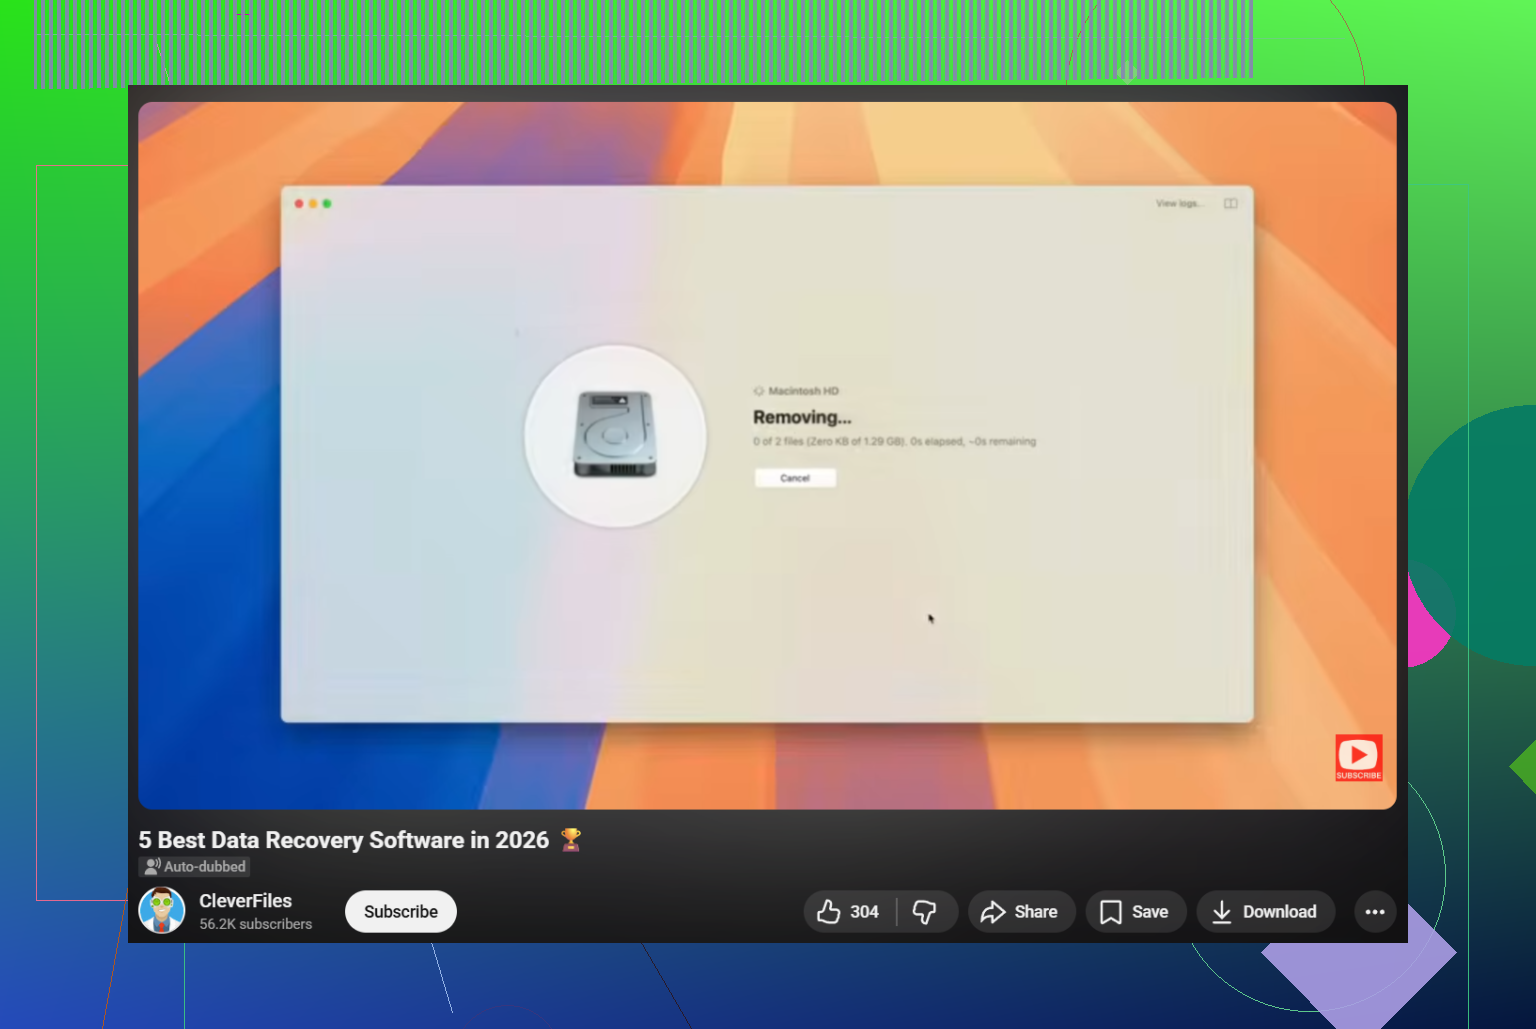Click the Cancel button in the video

pos(795,478)
